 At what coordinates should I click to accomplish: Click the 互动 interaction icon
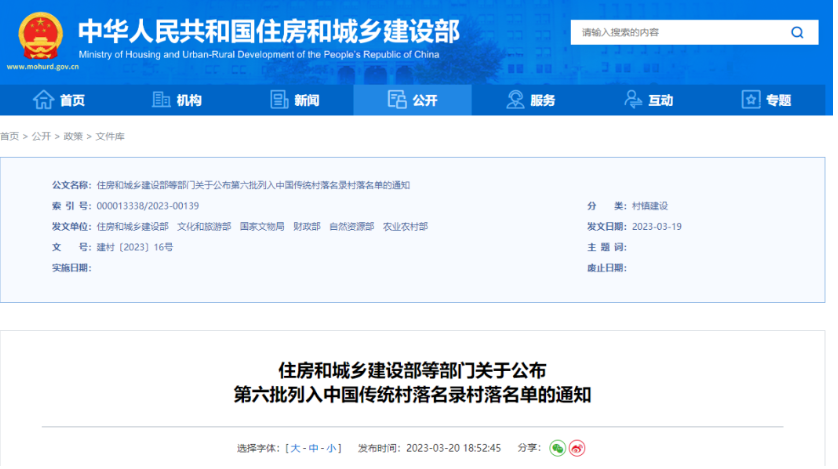(x=635, y=100)
